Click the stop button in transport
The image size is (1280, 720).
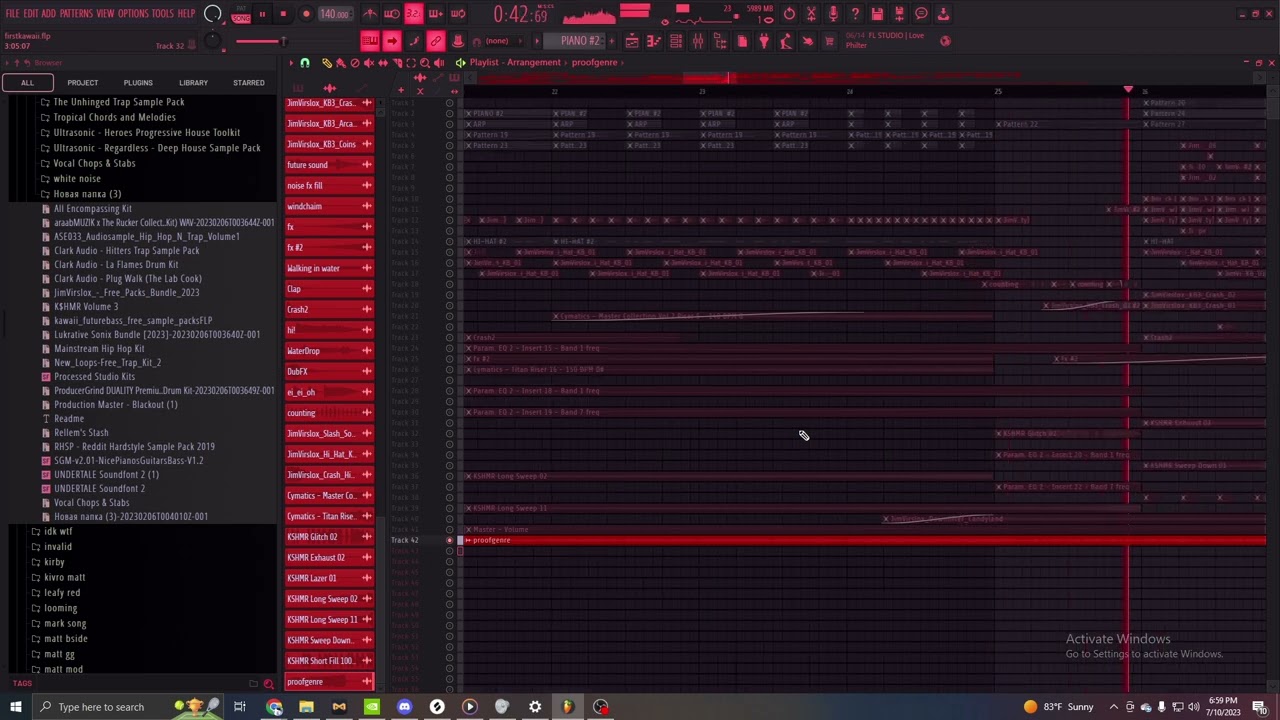tap(284, 14)
